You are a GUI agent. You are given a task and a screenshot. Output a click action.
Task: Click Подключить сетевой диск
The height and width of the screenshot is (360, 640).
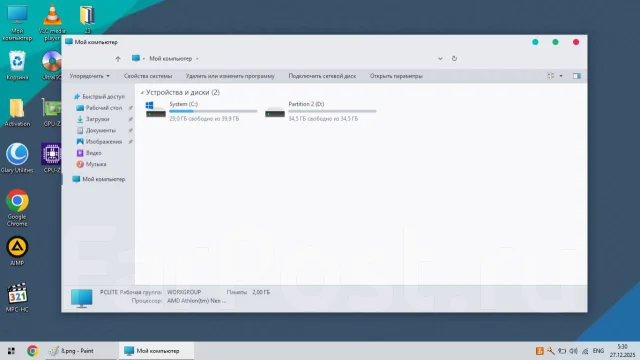click(322, 76)
